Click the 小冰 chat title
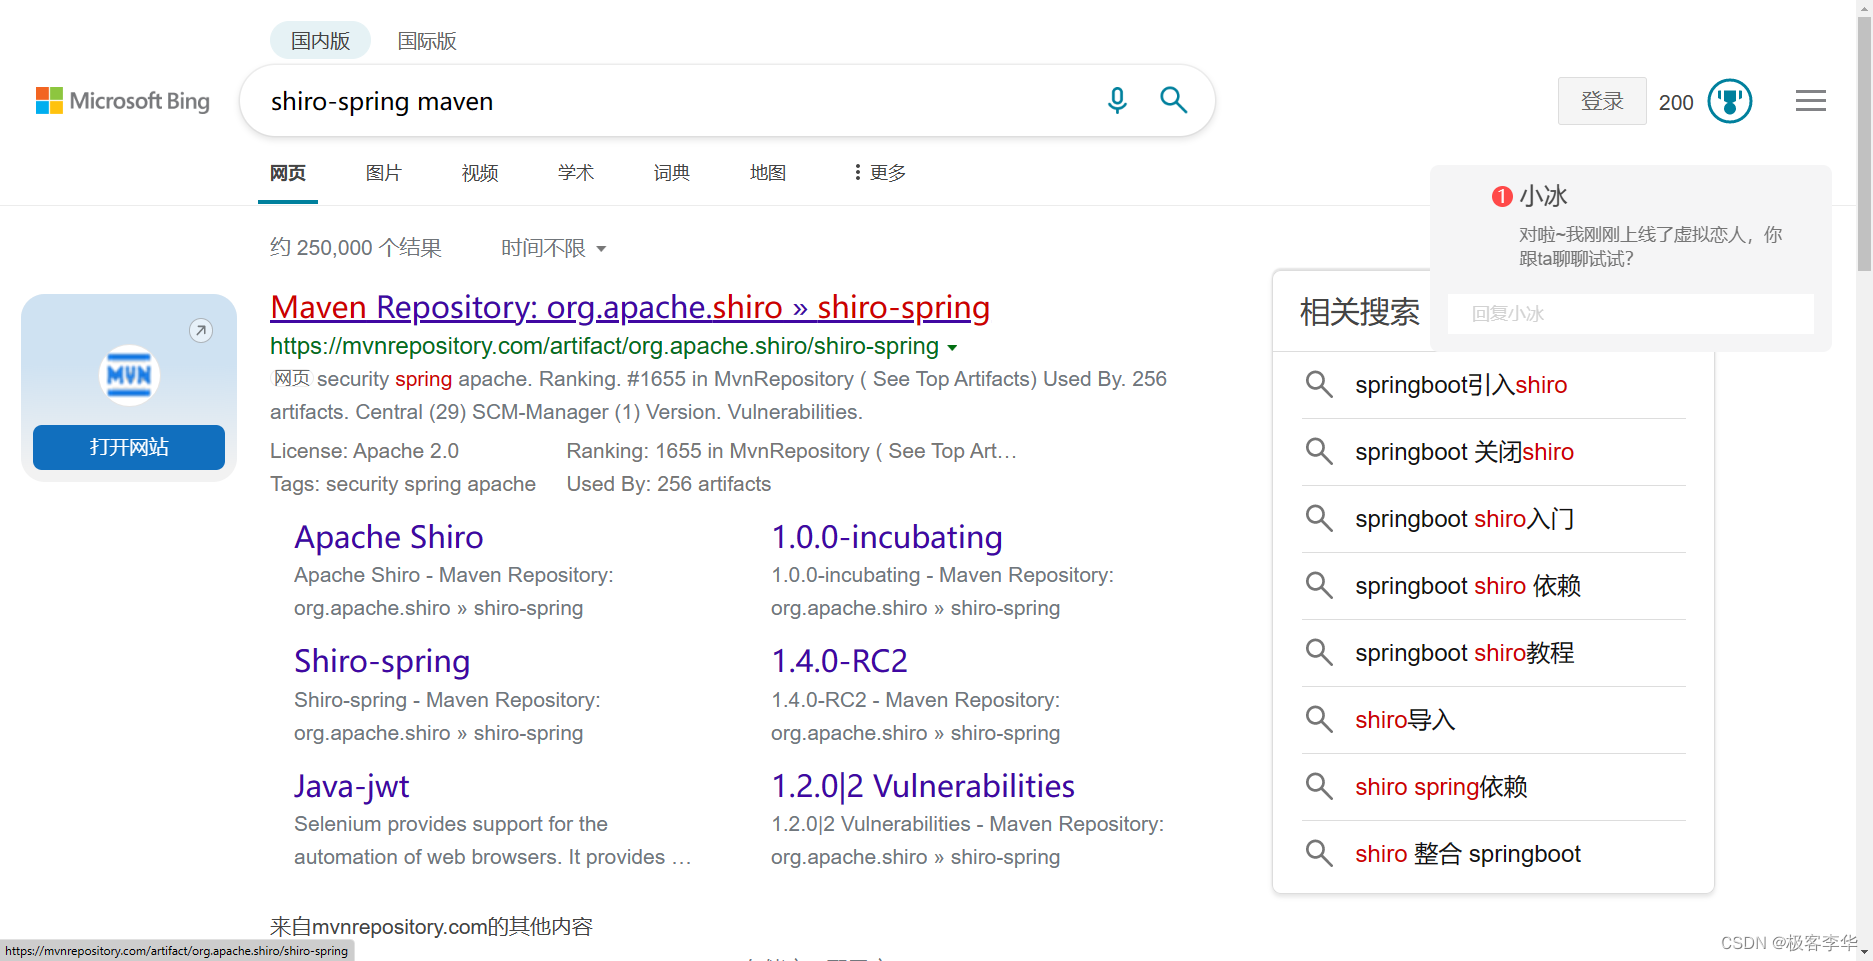 (1543, 196)
